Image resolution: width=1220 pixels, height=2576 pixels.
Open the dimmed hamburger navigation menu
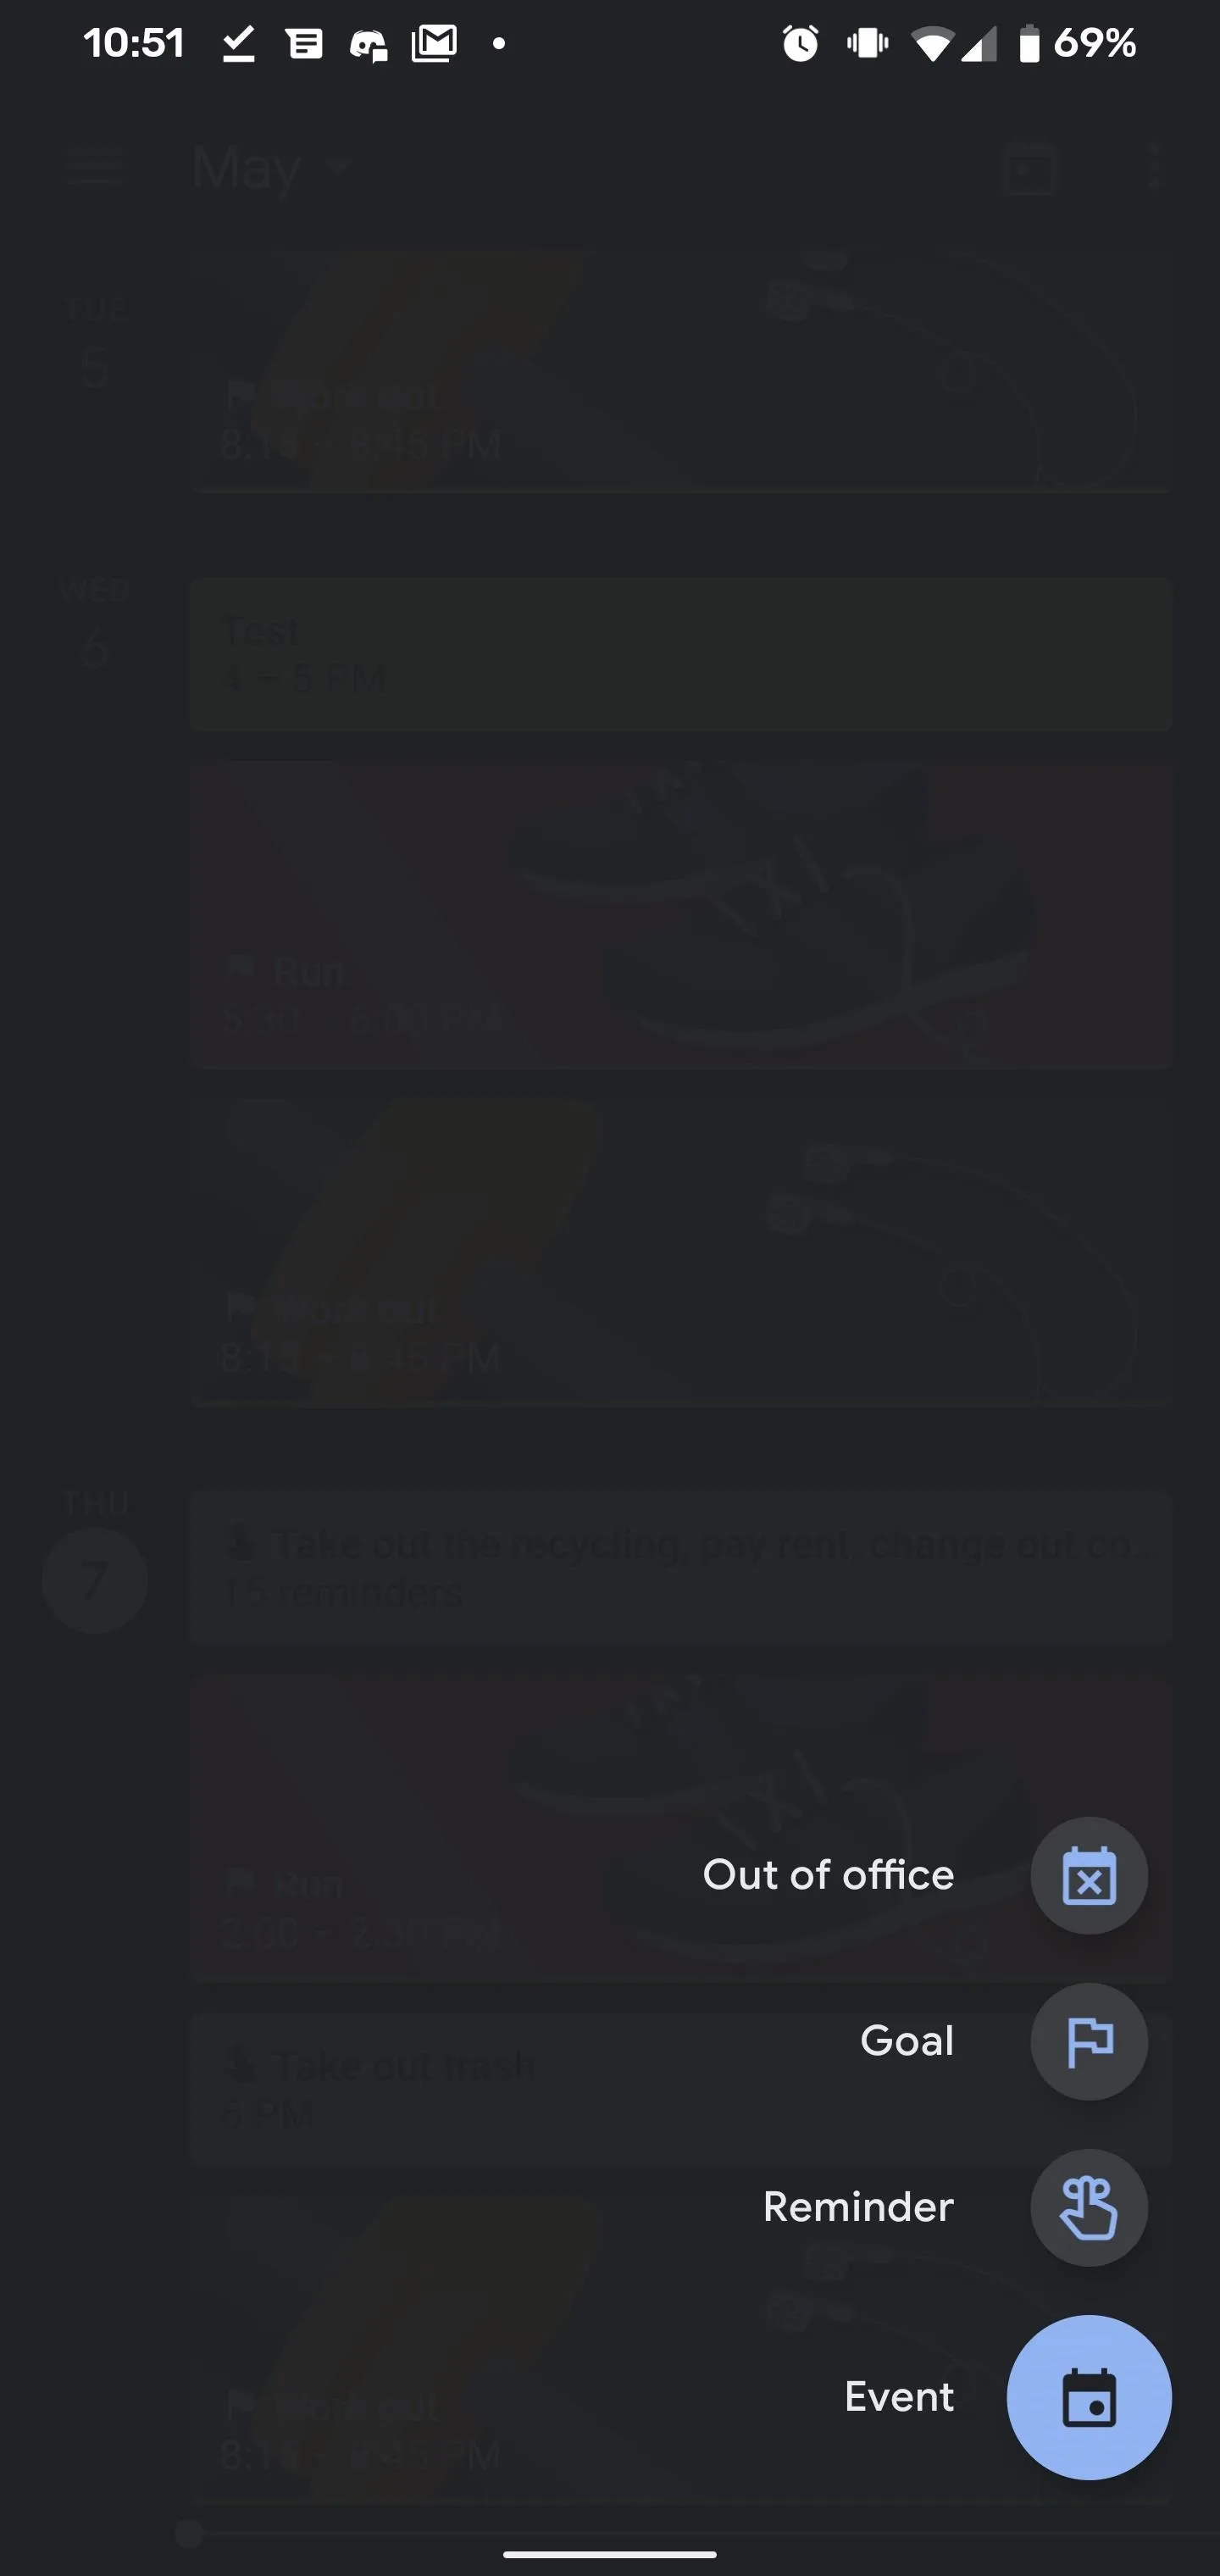(x=95, y=166)
